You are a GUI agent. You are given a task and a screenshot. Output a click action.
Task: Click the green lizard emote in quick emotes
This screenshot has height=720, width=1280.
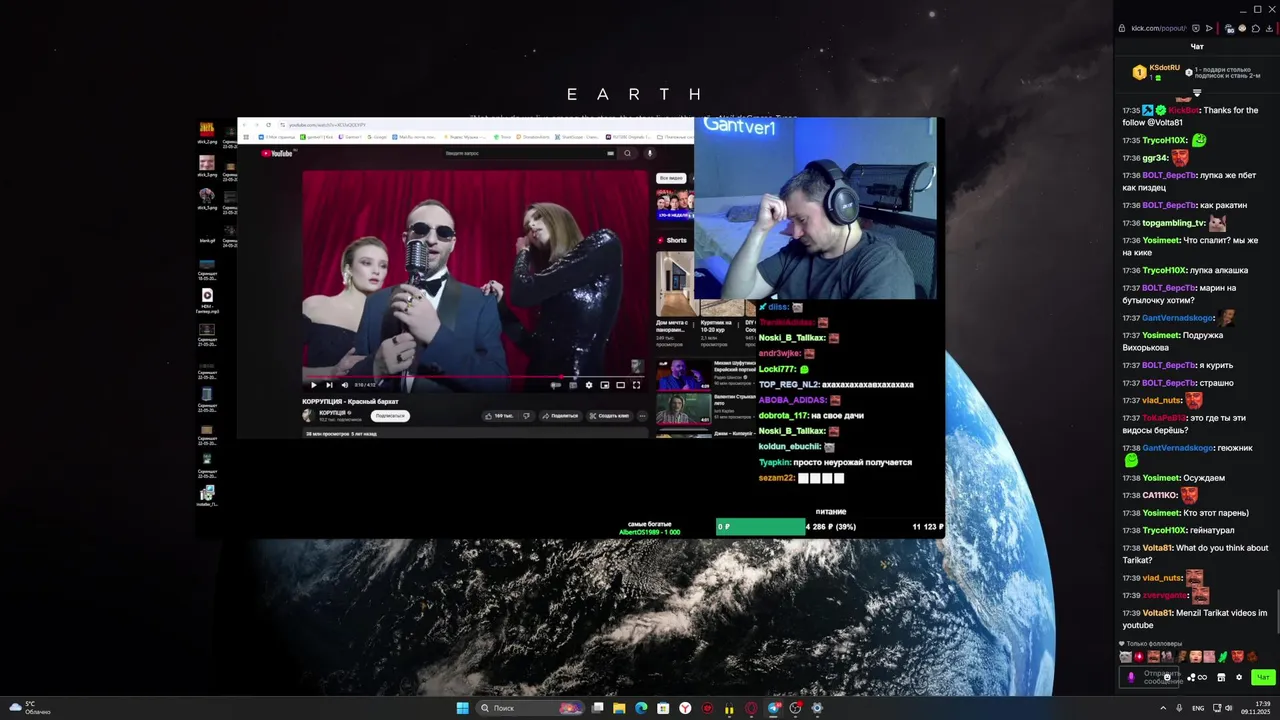pos(1222,657)
